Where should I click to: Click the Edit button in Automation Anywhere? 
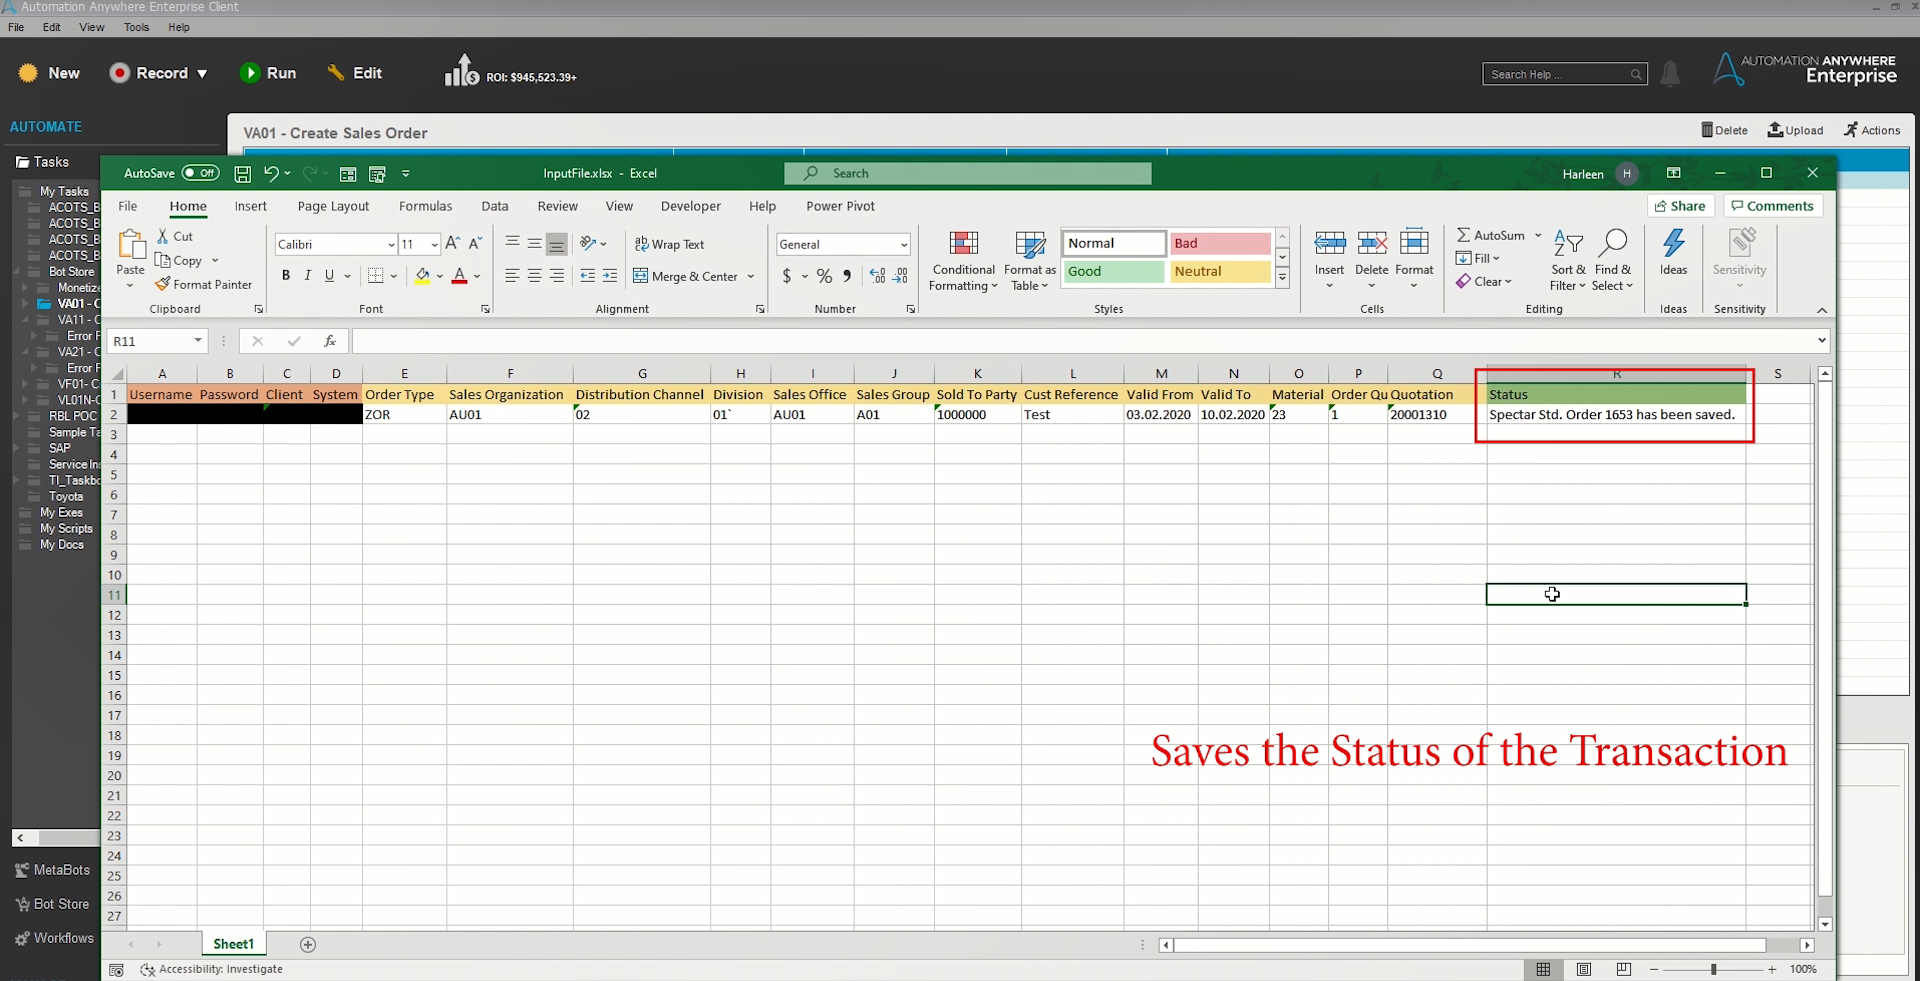354,73
